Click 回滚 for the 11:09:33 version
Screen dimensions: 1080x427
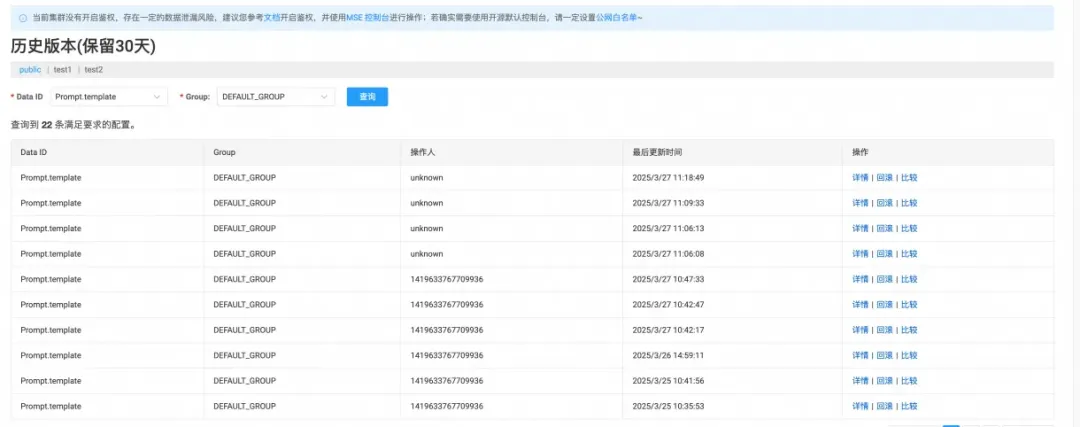point(884,203)
